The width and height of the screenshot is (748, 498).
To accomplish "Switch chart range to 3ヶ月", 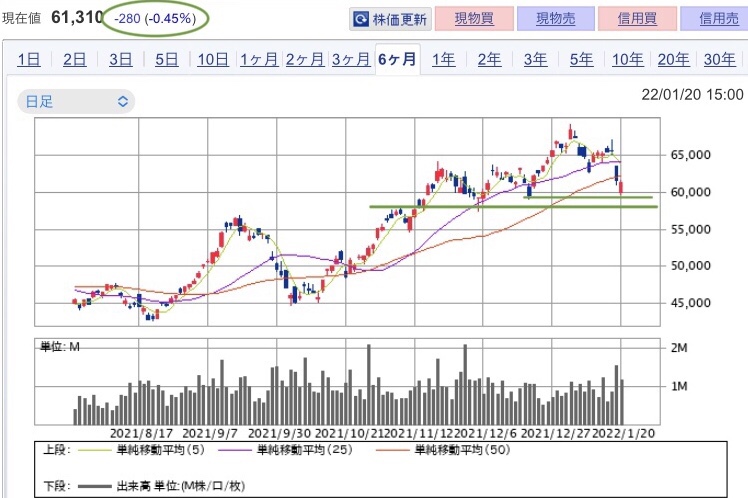I will coord(351,60).
